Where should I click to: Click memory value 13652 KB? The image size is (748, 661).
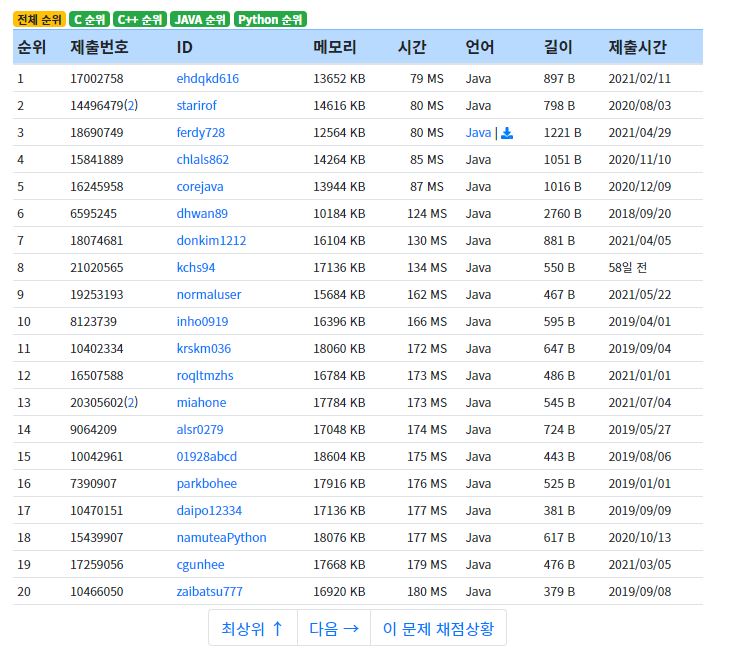(339, 79)
